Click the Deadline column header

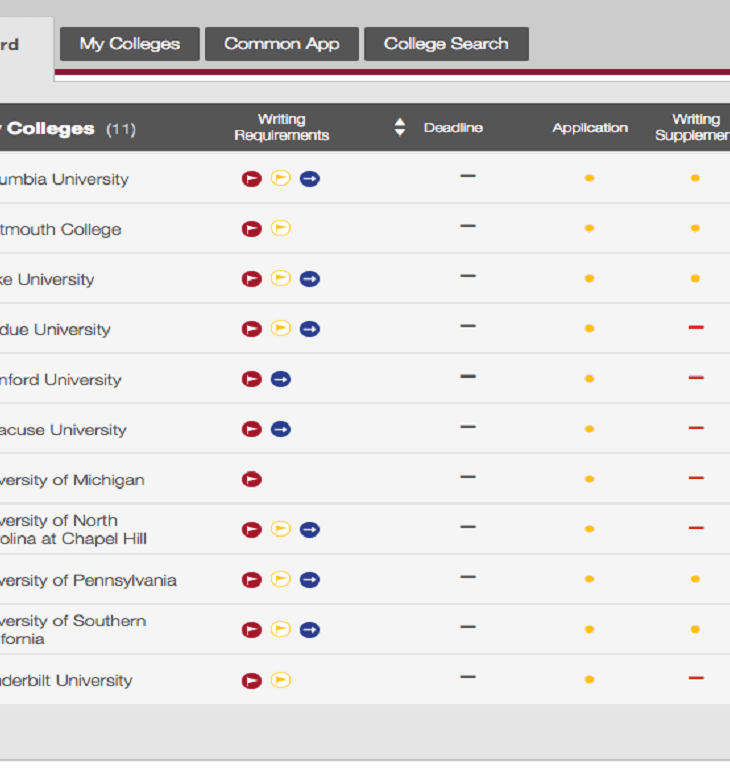tap(453, 128)
